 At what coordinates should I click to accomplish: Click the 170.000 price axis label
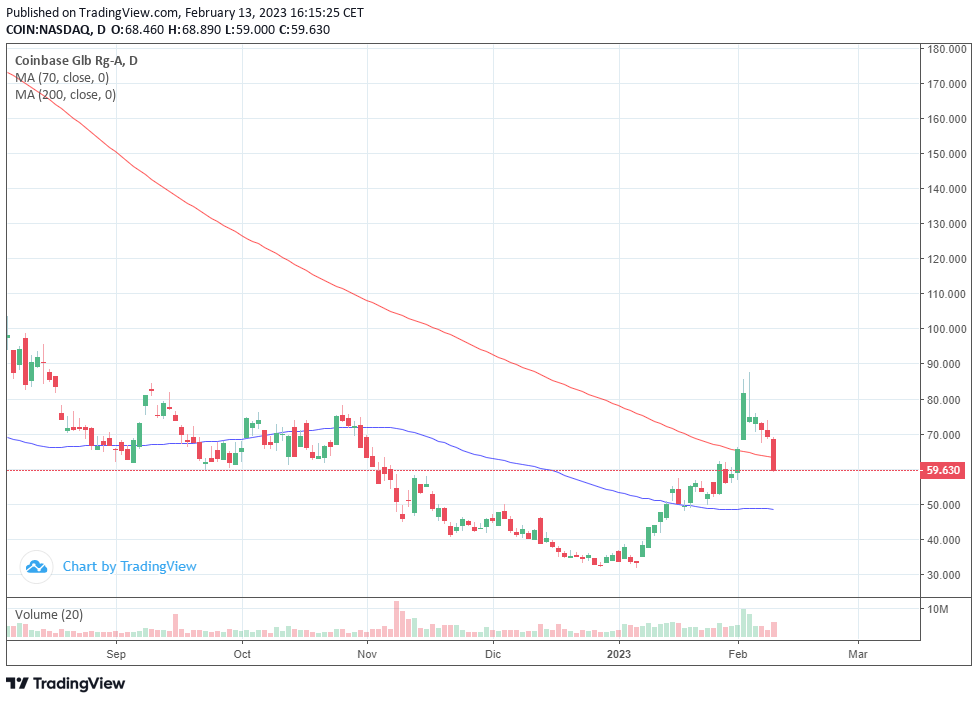946,84
